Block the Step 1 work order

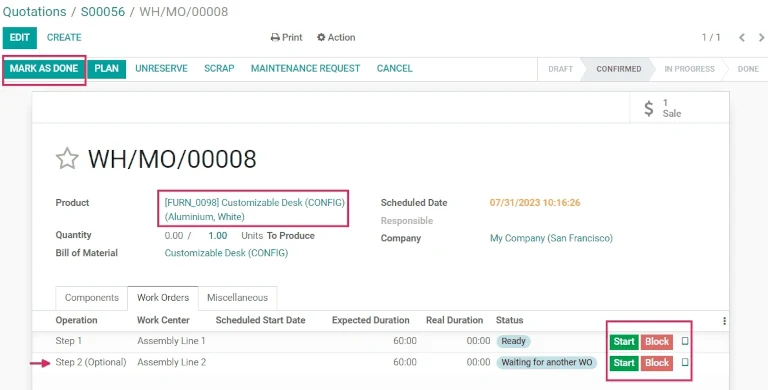[657, 341]
